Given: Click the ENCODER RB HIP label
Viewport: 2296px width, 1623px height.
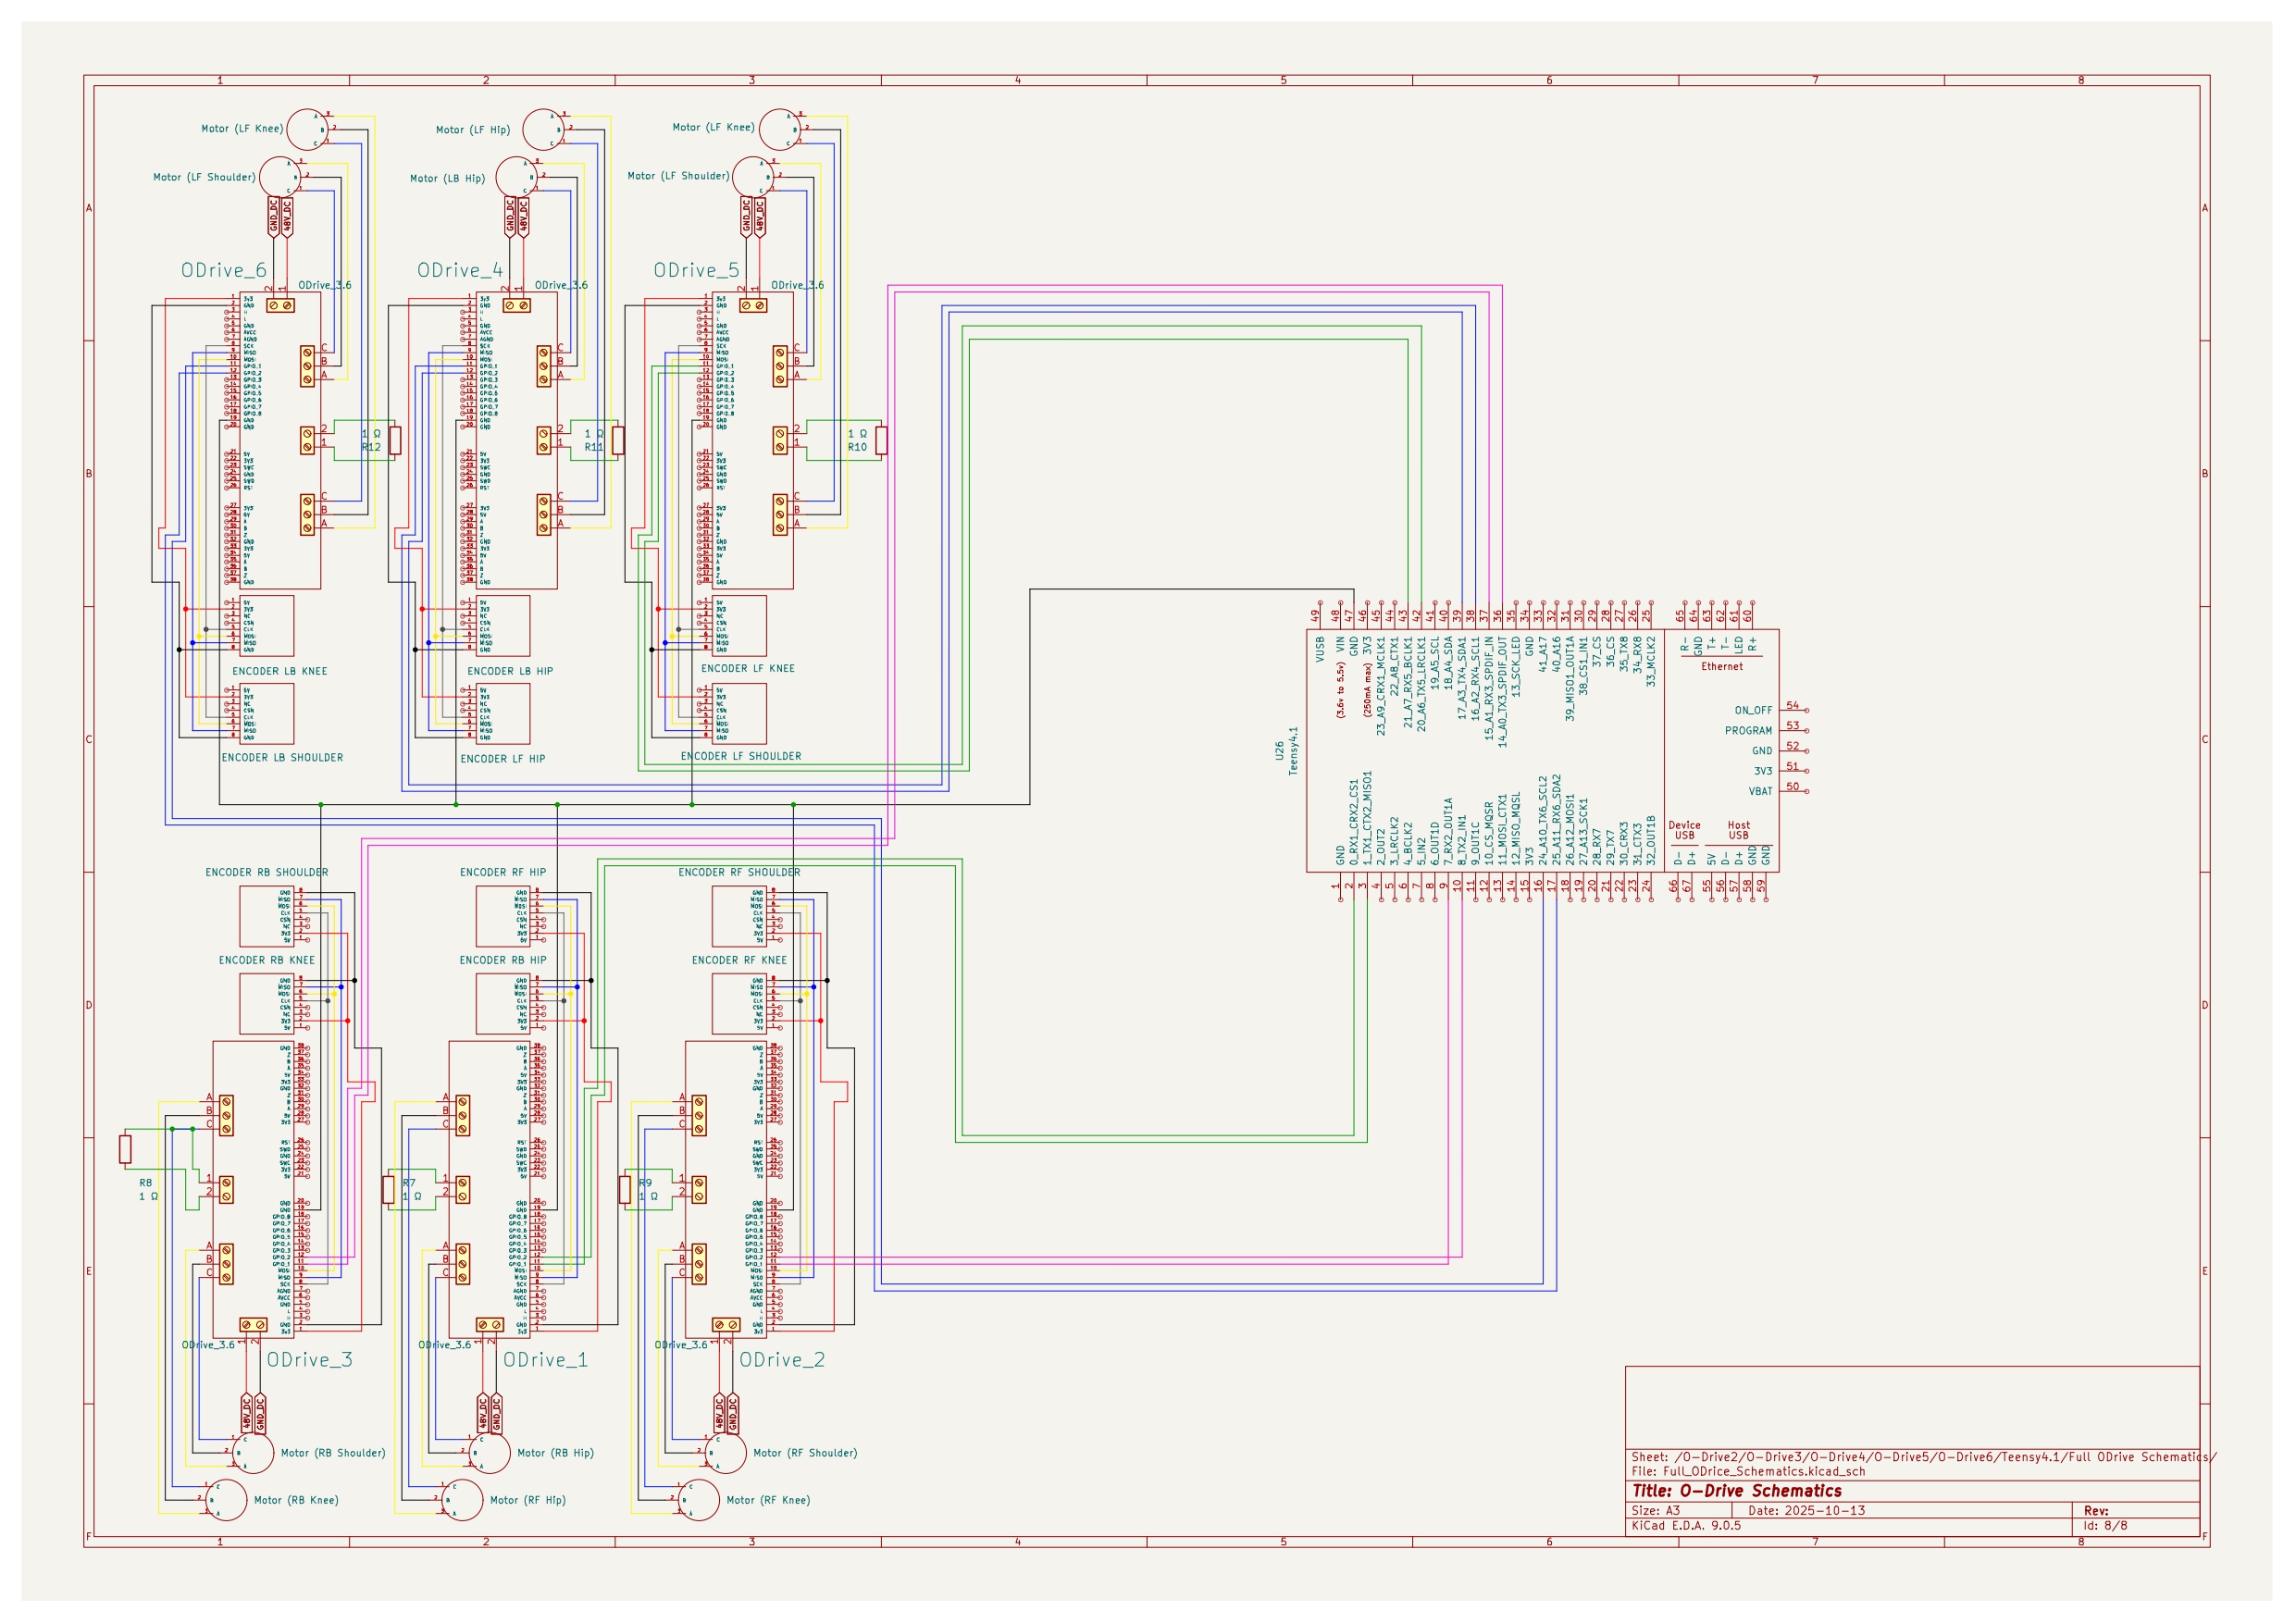Looking at the screenshot, I should pyautogui.click(x=503, y=961).
